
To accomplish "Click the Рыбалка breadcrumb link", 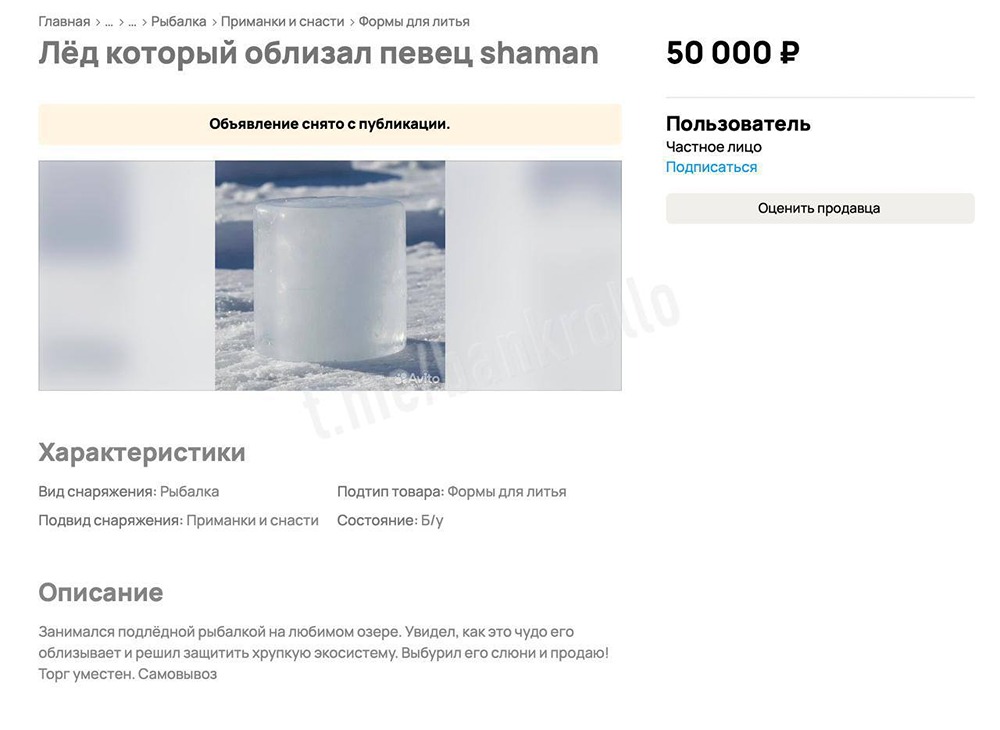I will click(x=178, y=20).
